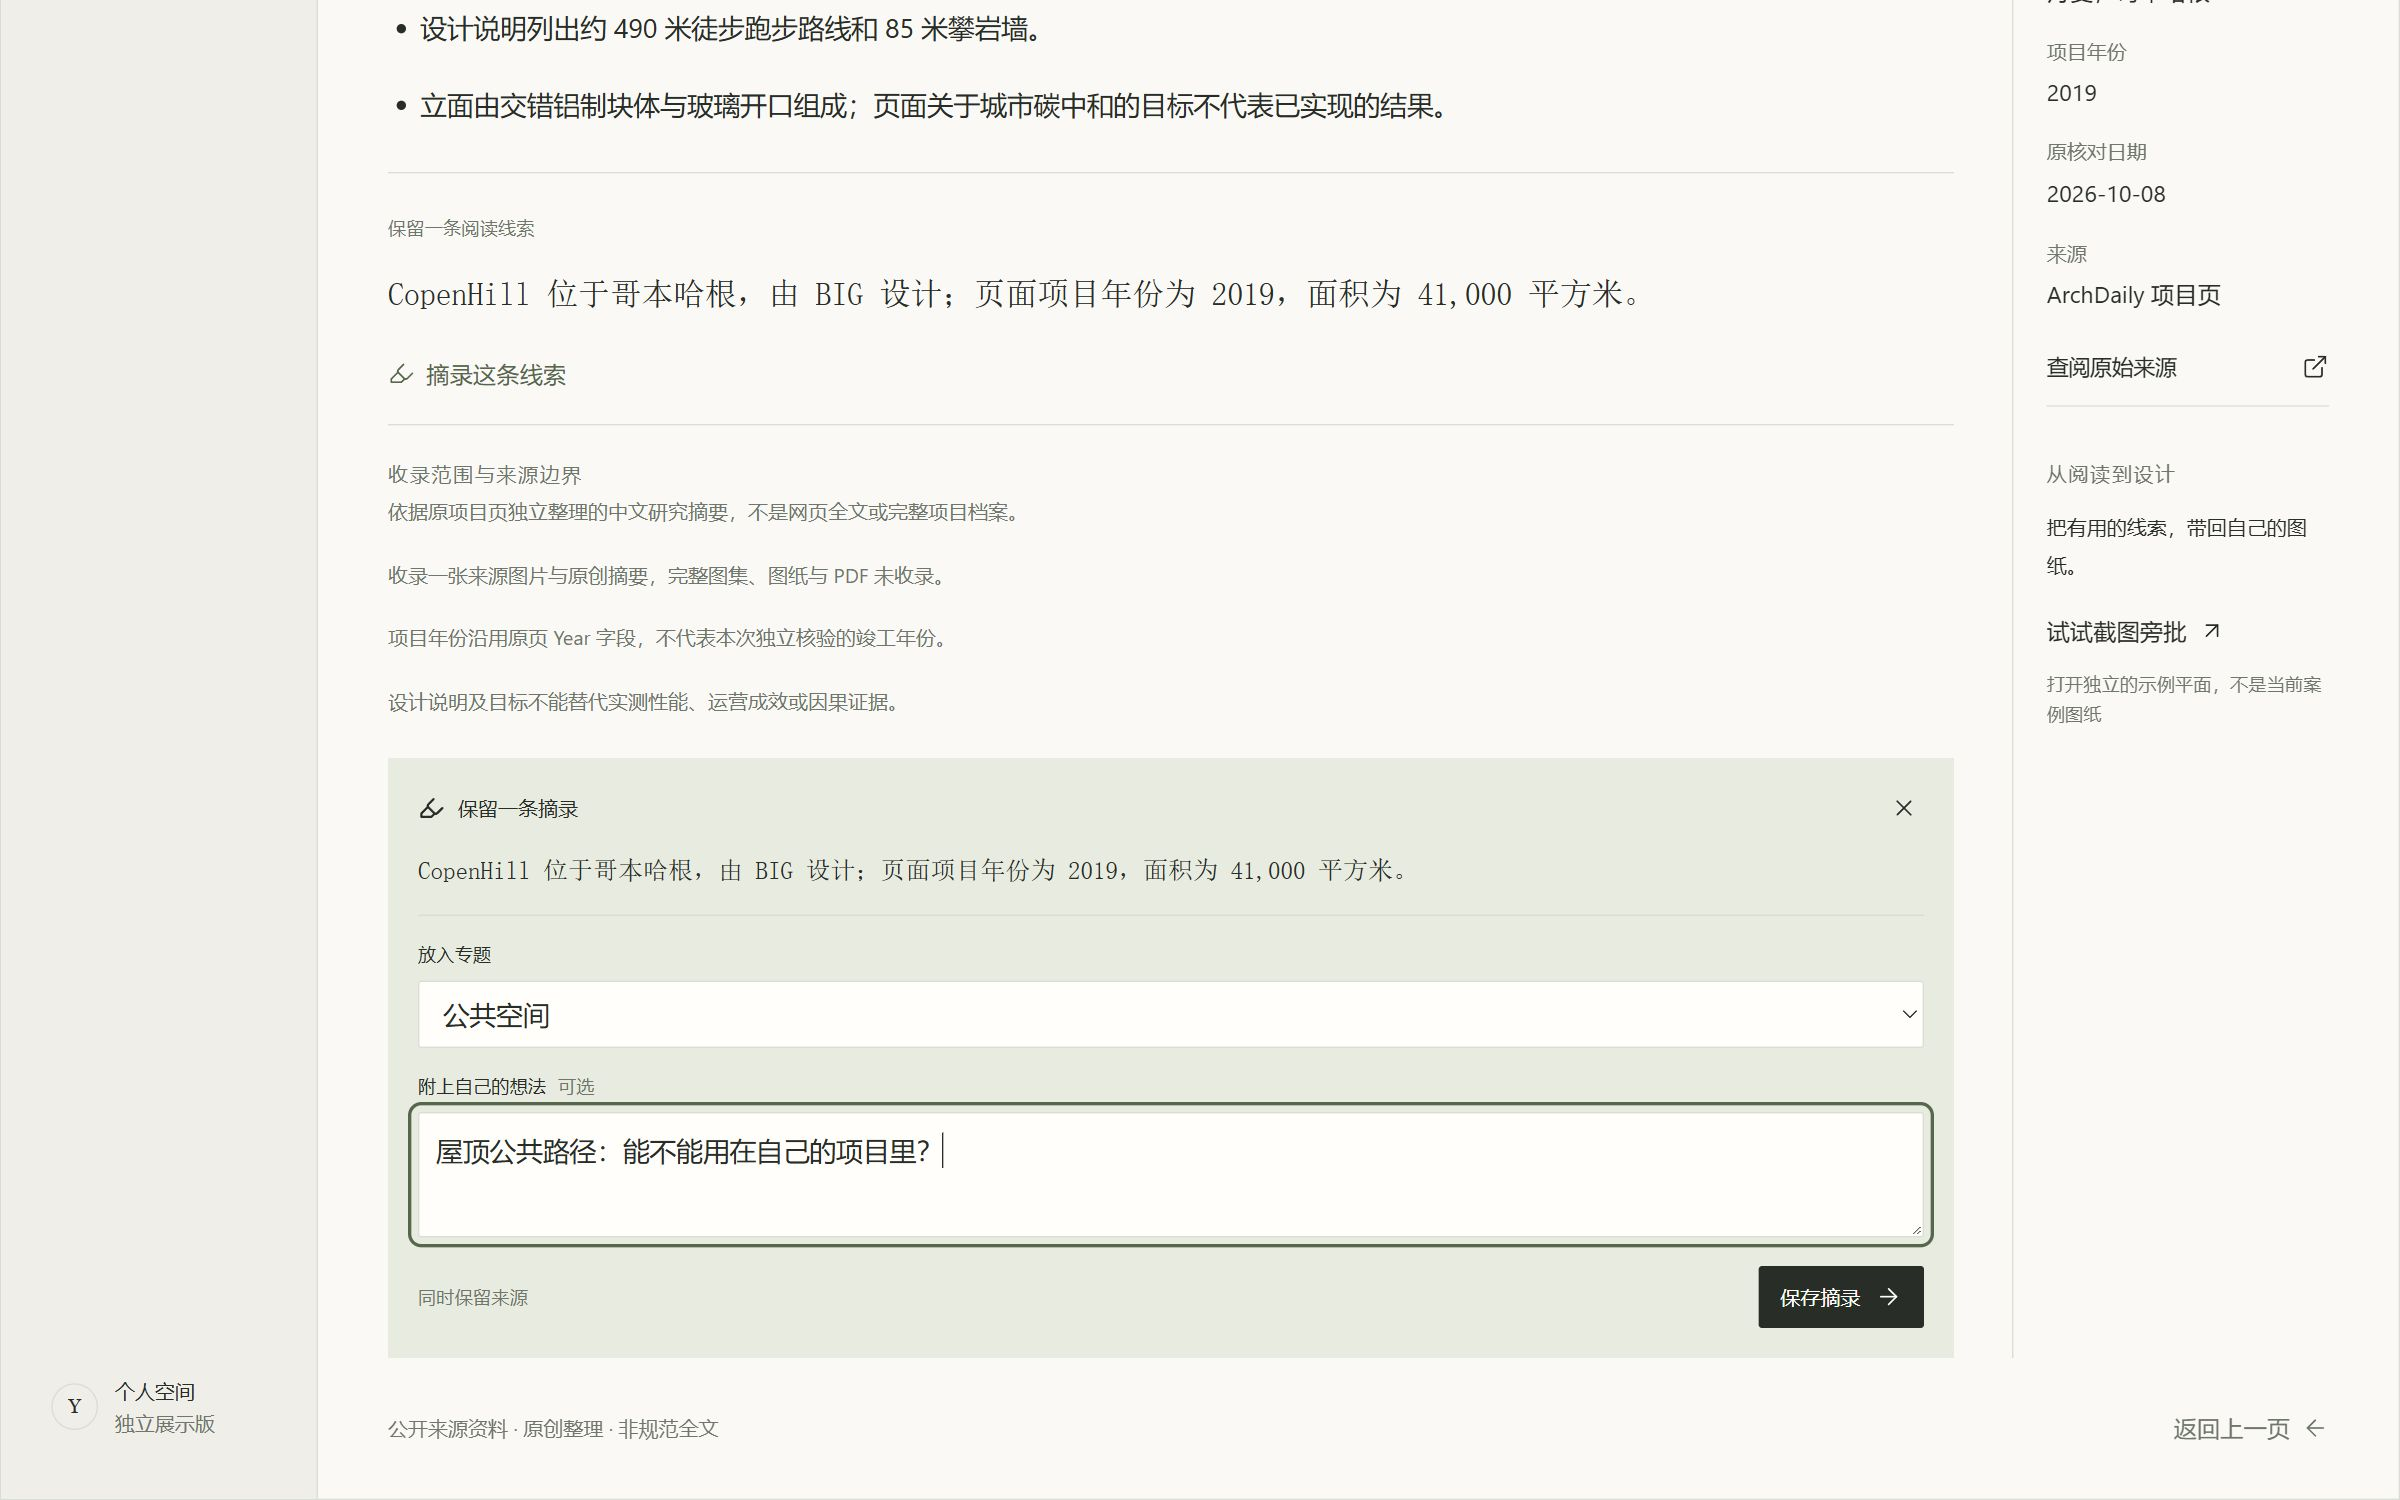Screen dimensions: 2400x1500
Task: Click the arrow icon beside 试试截图旁批
Action: pos(2212,631)
